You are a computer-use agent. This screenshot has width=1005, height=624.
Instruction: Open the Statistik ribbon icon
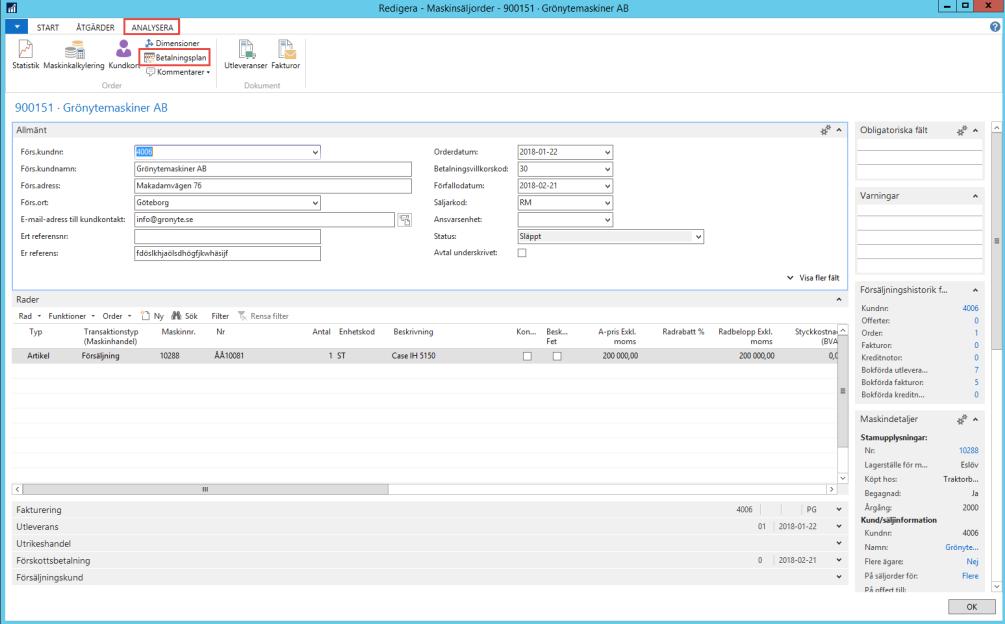click(26, 54)
